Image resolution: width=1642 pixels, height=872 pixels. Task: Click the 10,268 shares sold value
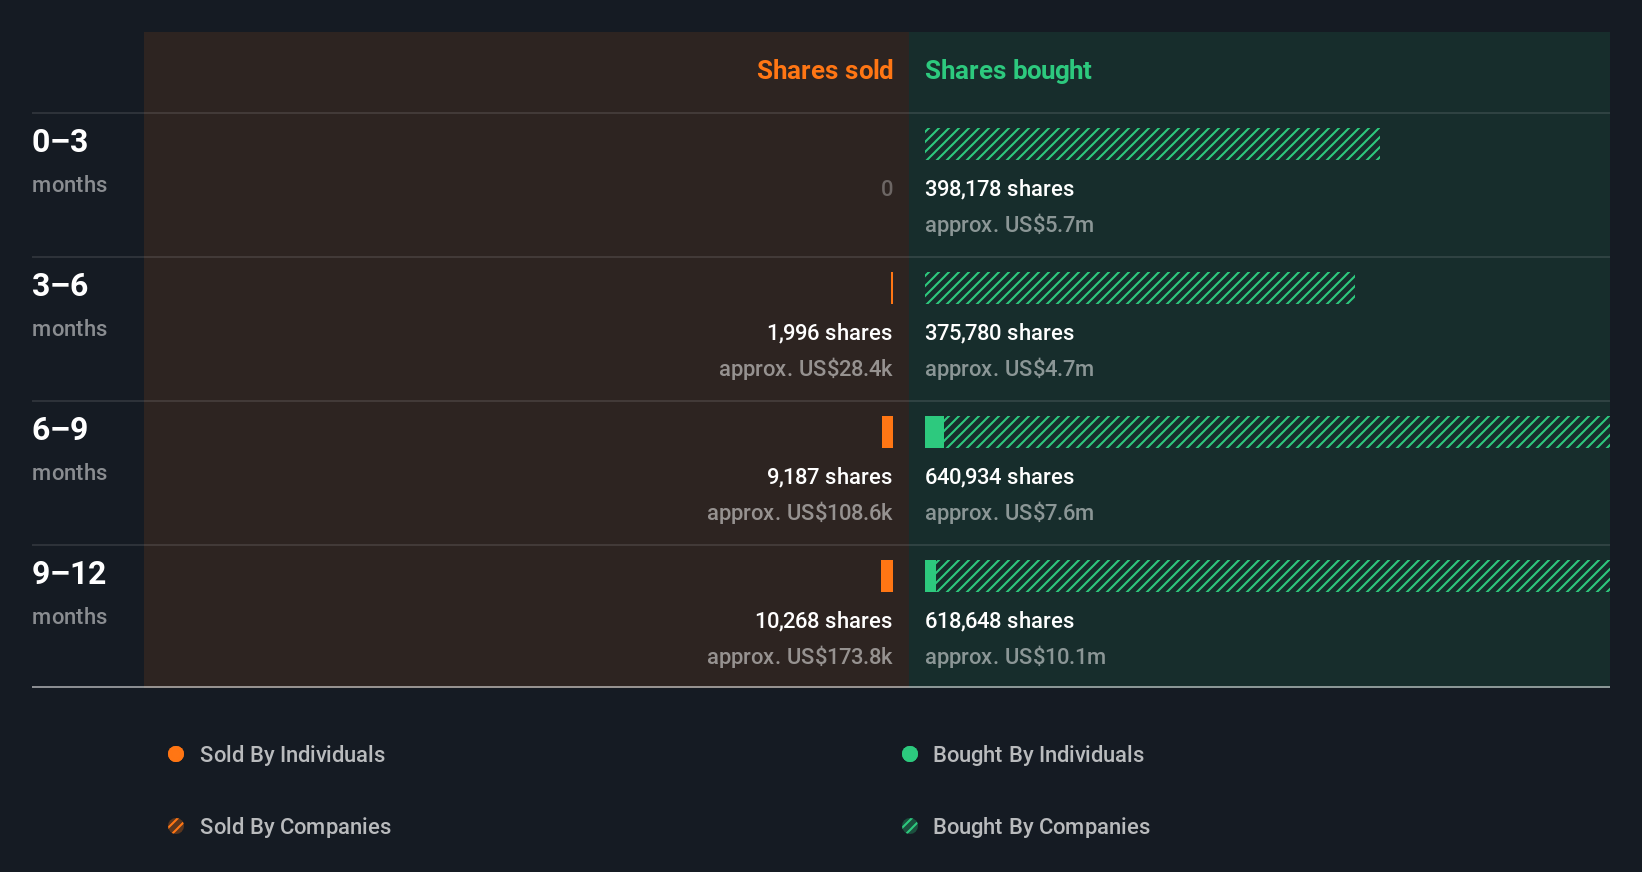click(x=823, y=620)
